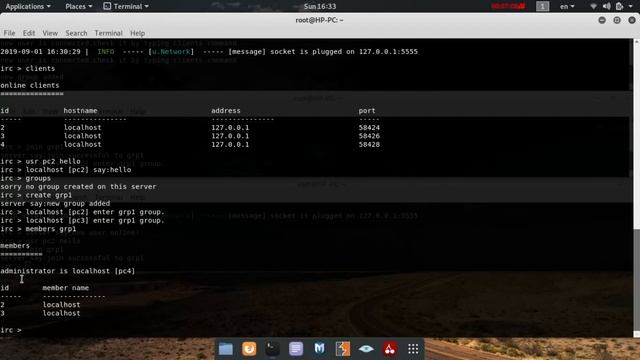
Task: Open the Terminal menu in the window menu bar
Action: pyautogui.click(x=108, y=33)
